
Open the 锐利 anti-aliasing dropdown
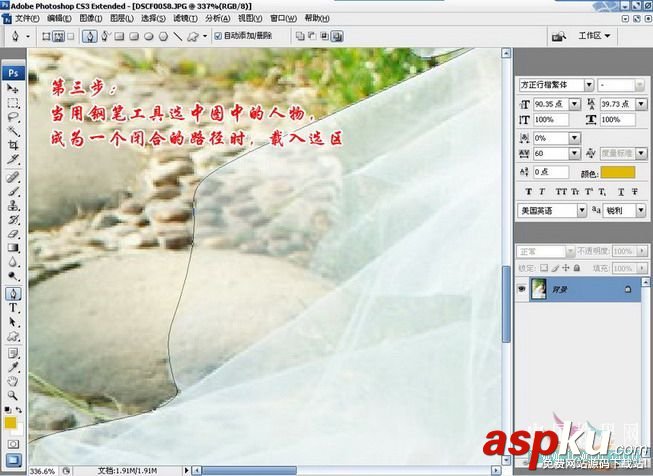pyautogui.click(x=641, y=211)
